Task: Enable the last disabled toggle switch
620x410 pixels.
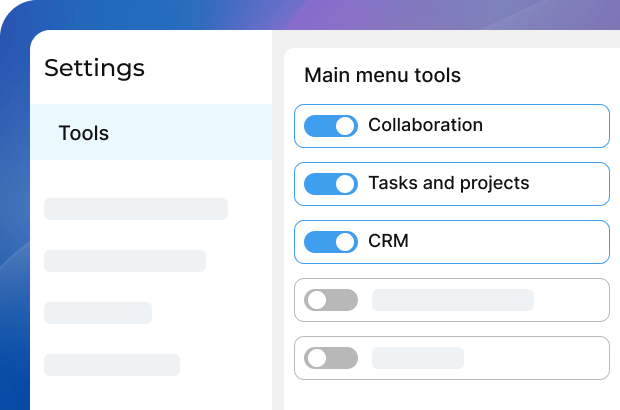Action: pos(330,358)
